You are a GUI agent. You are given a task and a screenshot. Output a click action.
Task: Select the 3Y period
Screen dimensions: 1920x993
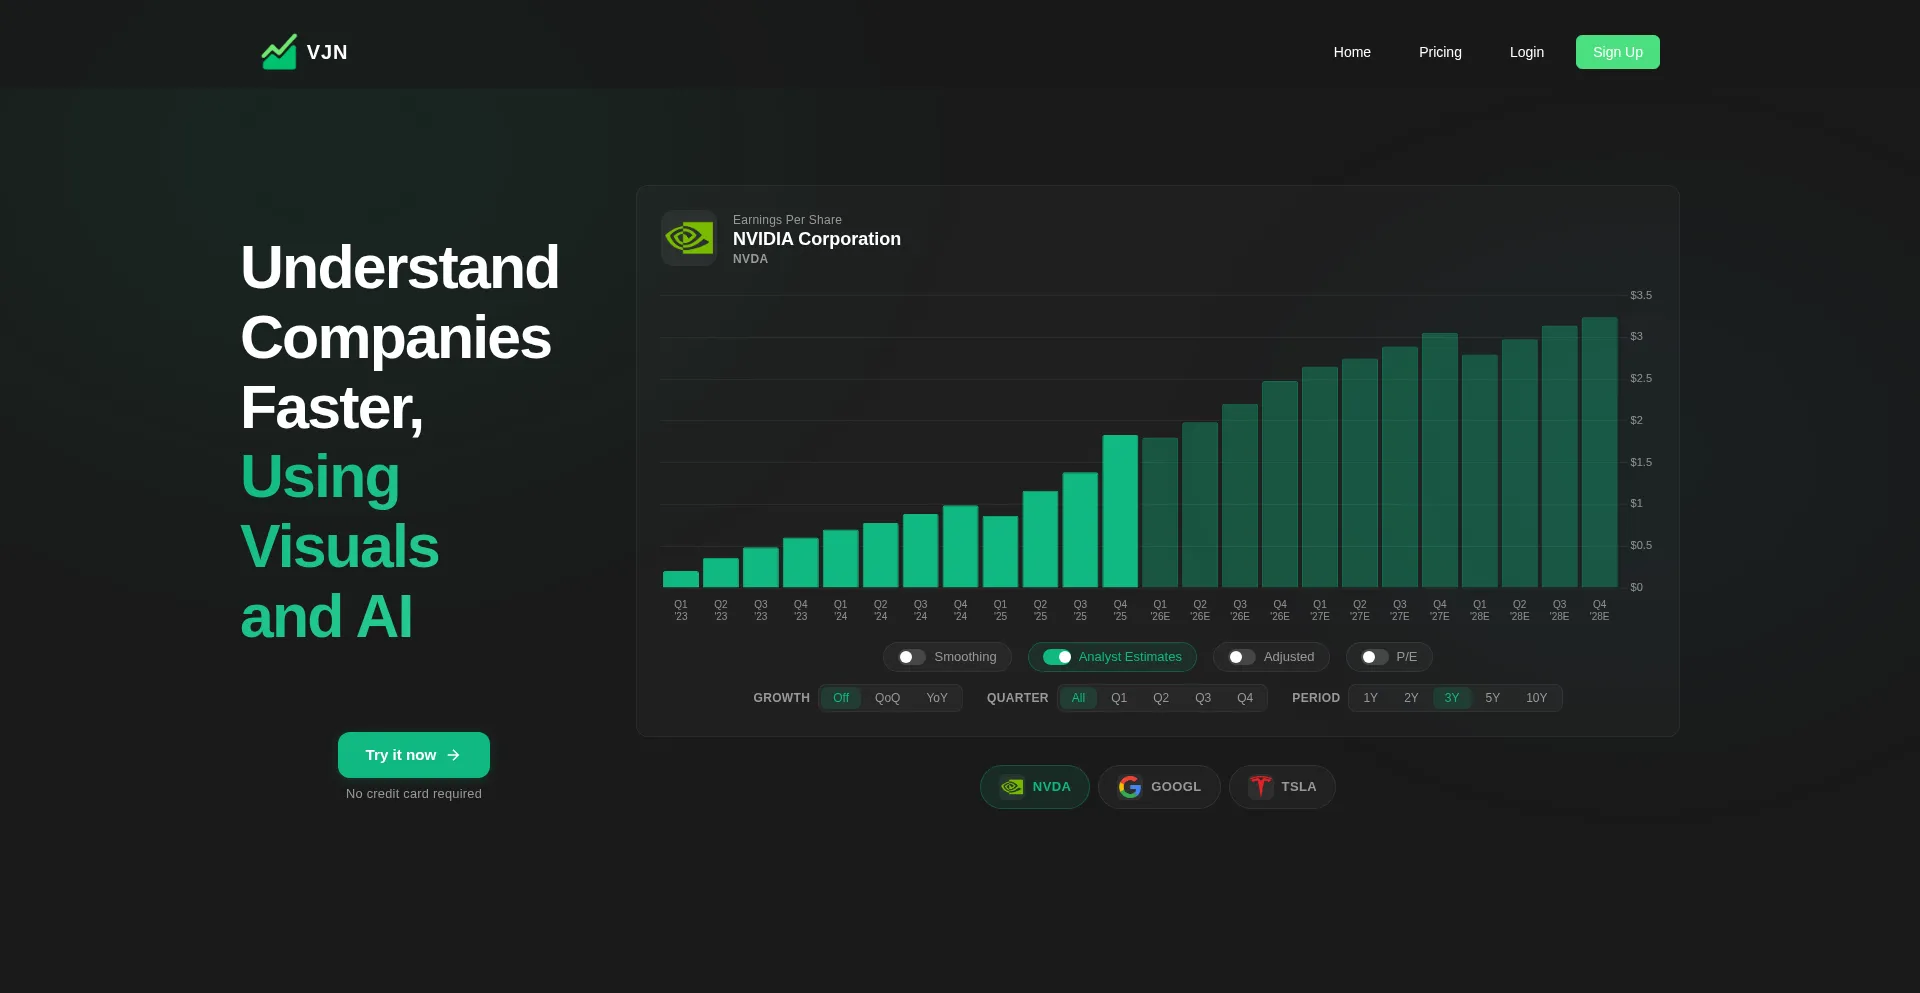(1452, 698)
